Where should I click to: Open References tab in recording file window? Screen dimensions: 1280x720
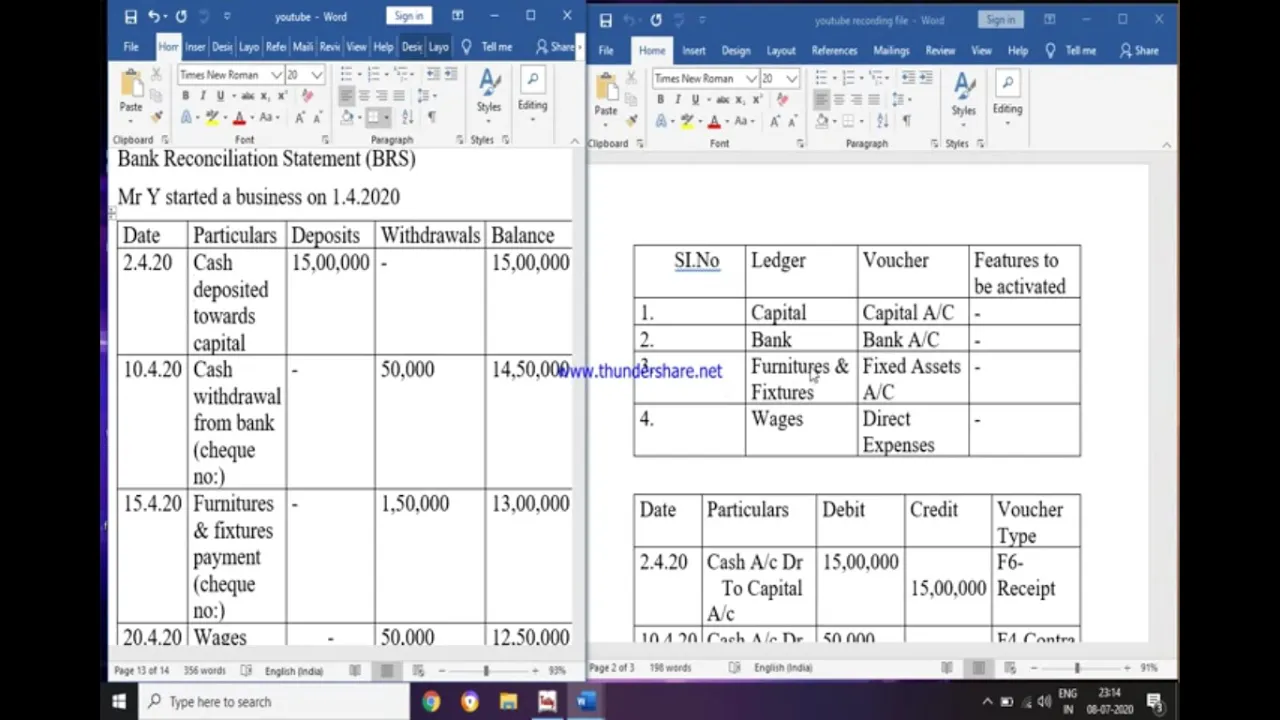(834, 51)
